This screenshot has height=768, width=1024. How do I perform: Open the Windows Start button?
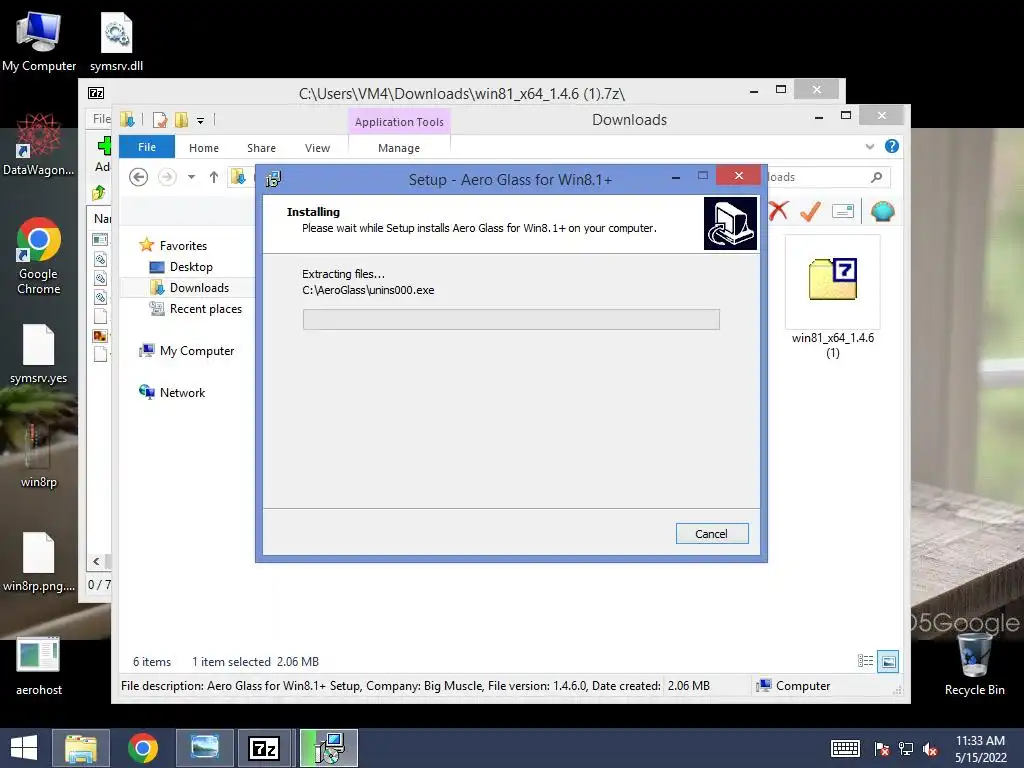click(x=24, y=748)
